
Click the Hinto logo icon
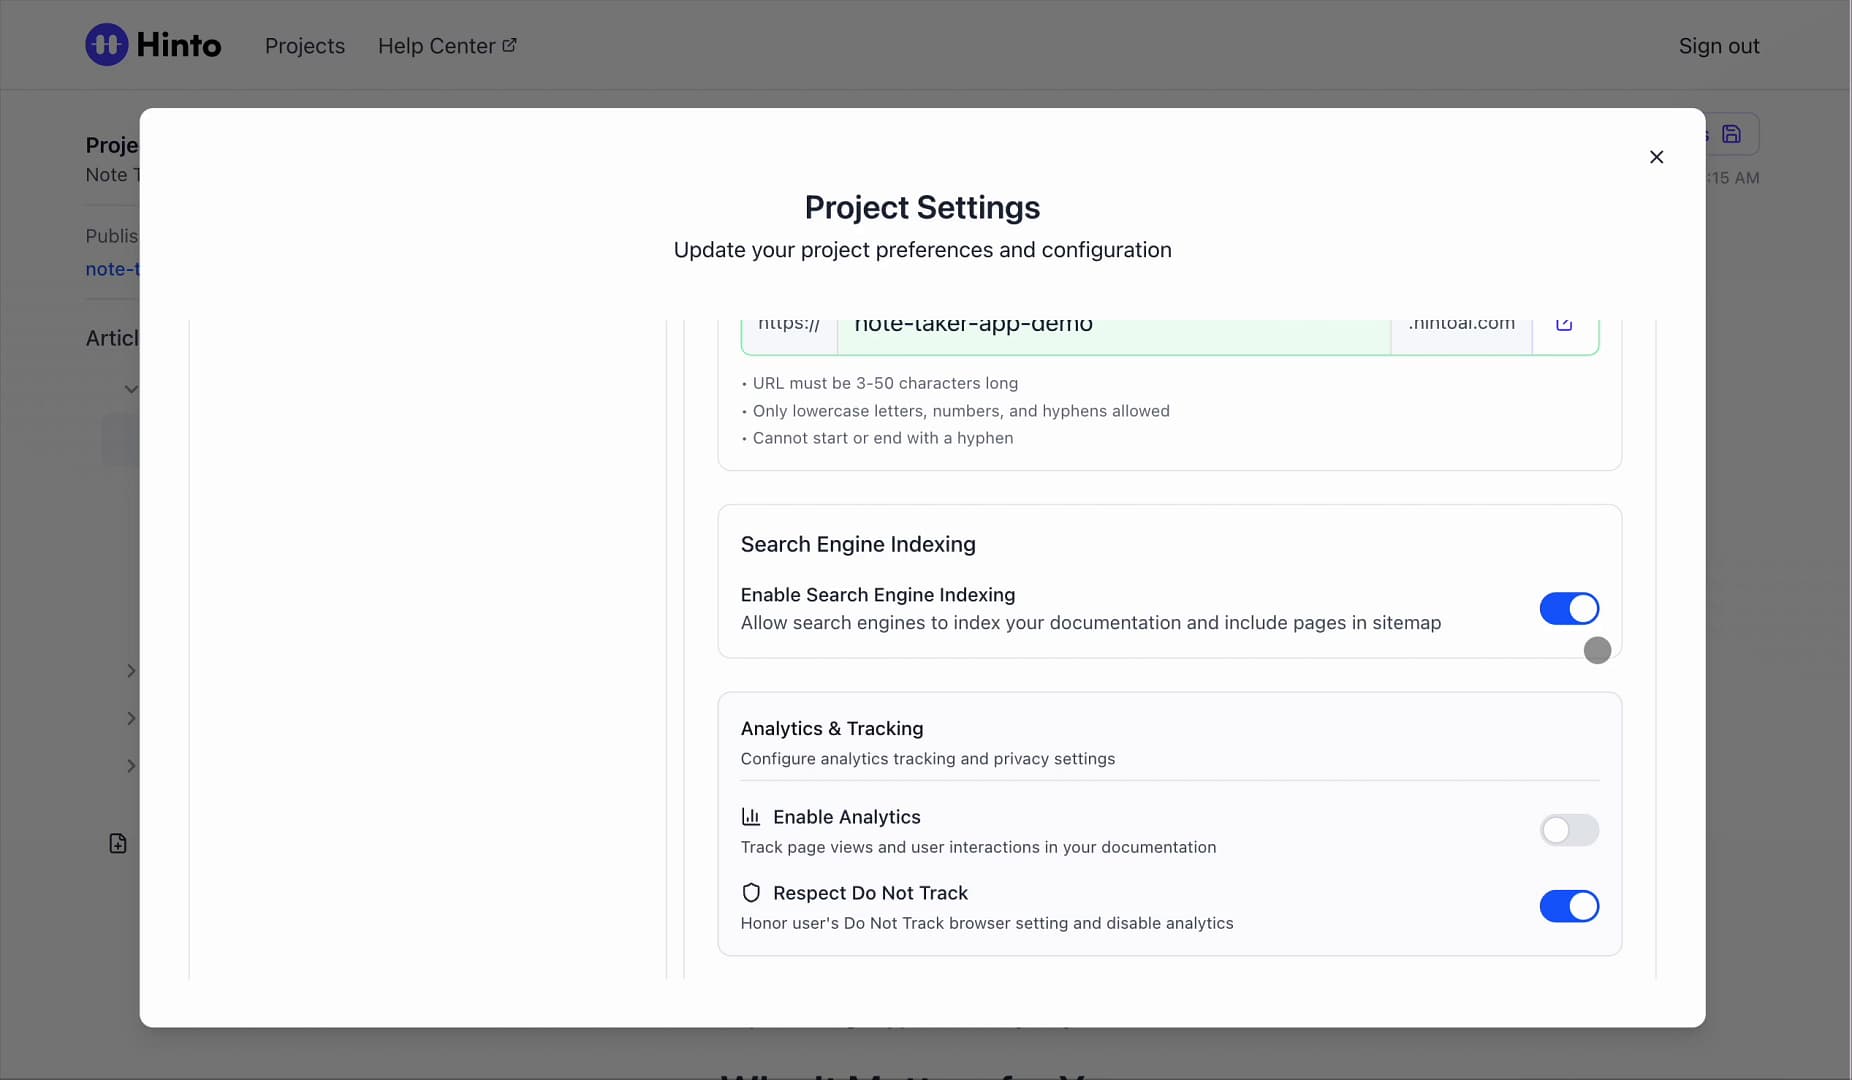(x=106, y=45)
